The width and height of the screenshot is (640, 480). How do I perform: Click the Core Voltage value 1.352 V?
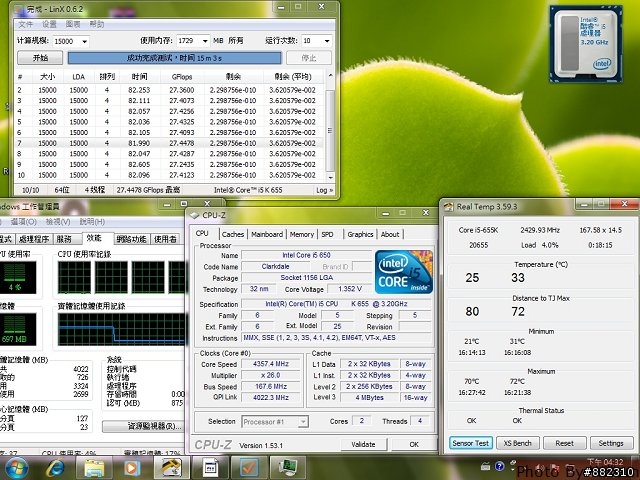tap(350, 289)
